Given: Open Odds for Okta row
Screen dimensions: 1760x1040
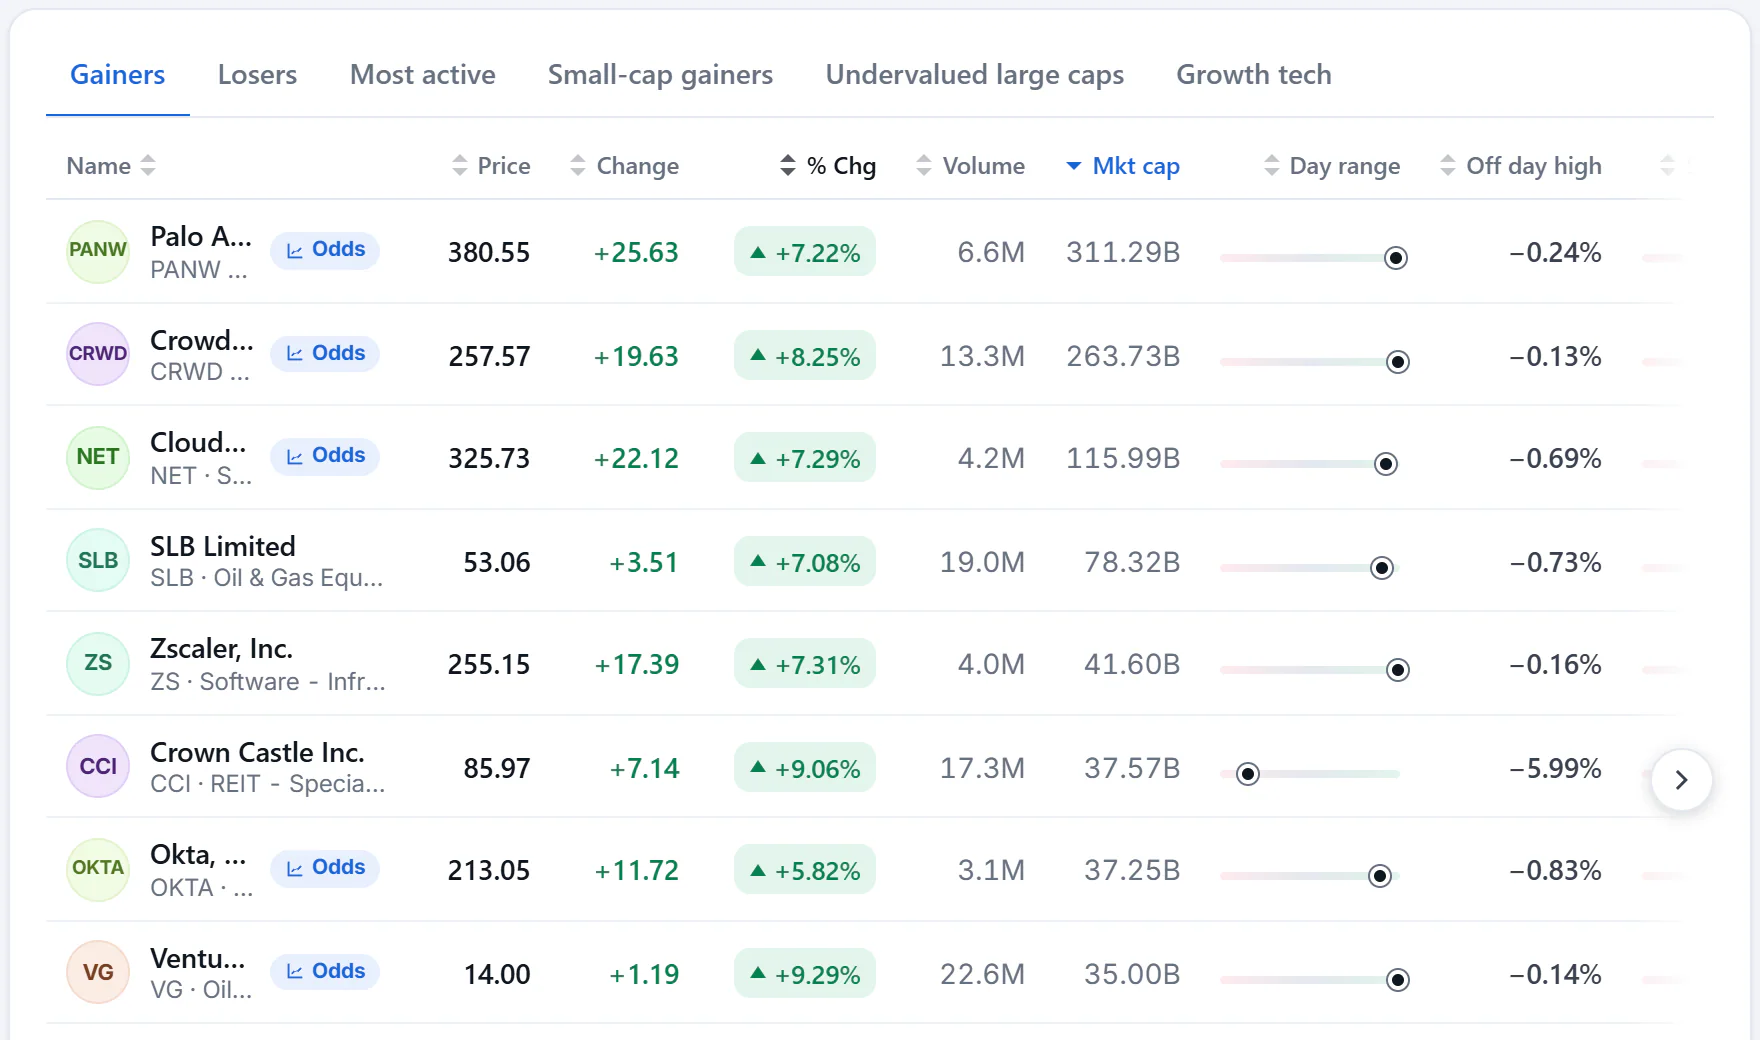Looking at the screenshot, I should pos(325,868).
